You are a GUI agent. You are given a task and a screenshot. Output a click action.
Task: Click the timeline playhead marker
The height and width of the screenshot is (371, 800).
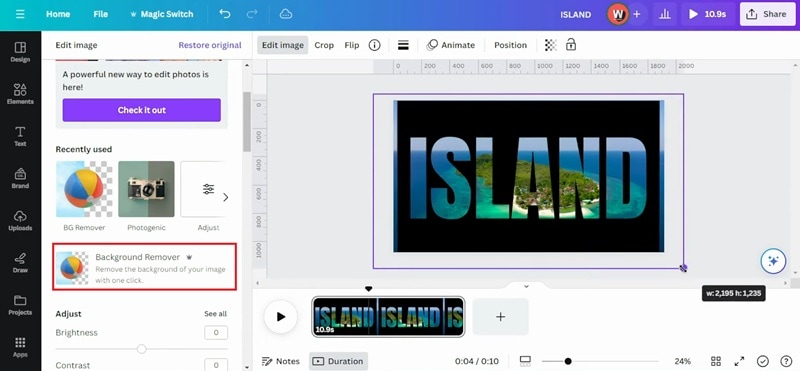click(x=369, y=289)
